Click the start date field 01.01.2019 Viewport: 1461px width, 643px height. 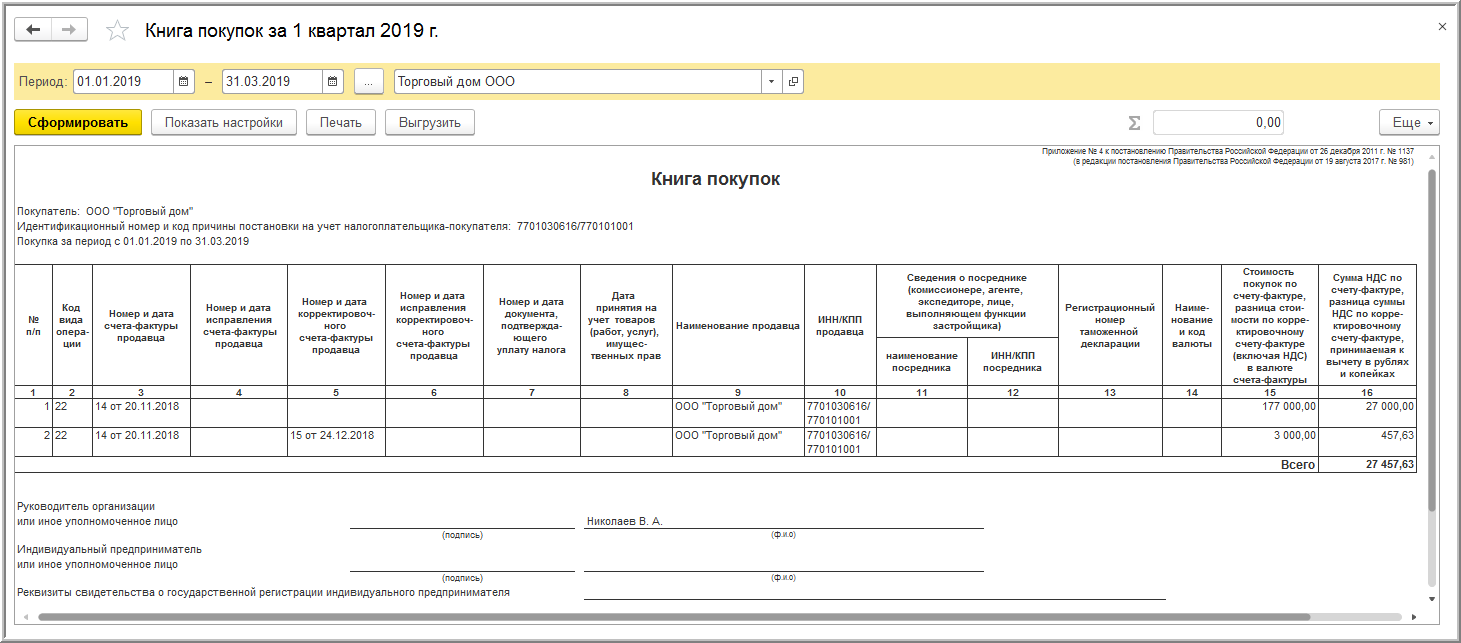tap(123, 81)
